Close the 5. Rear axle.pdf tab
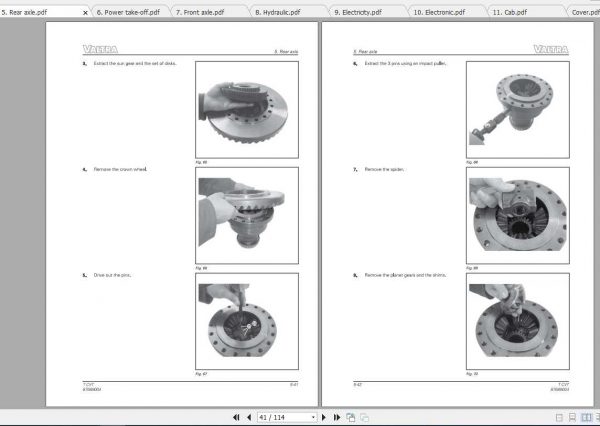 click(85, 13)
